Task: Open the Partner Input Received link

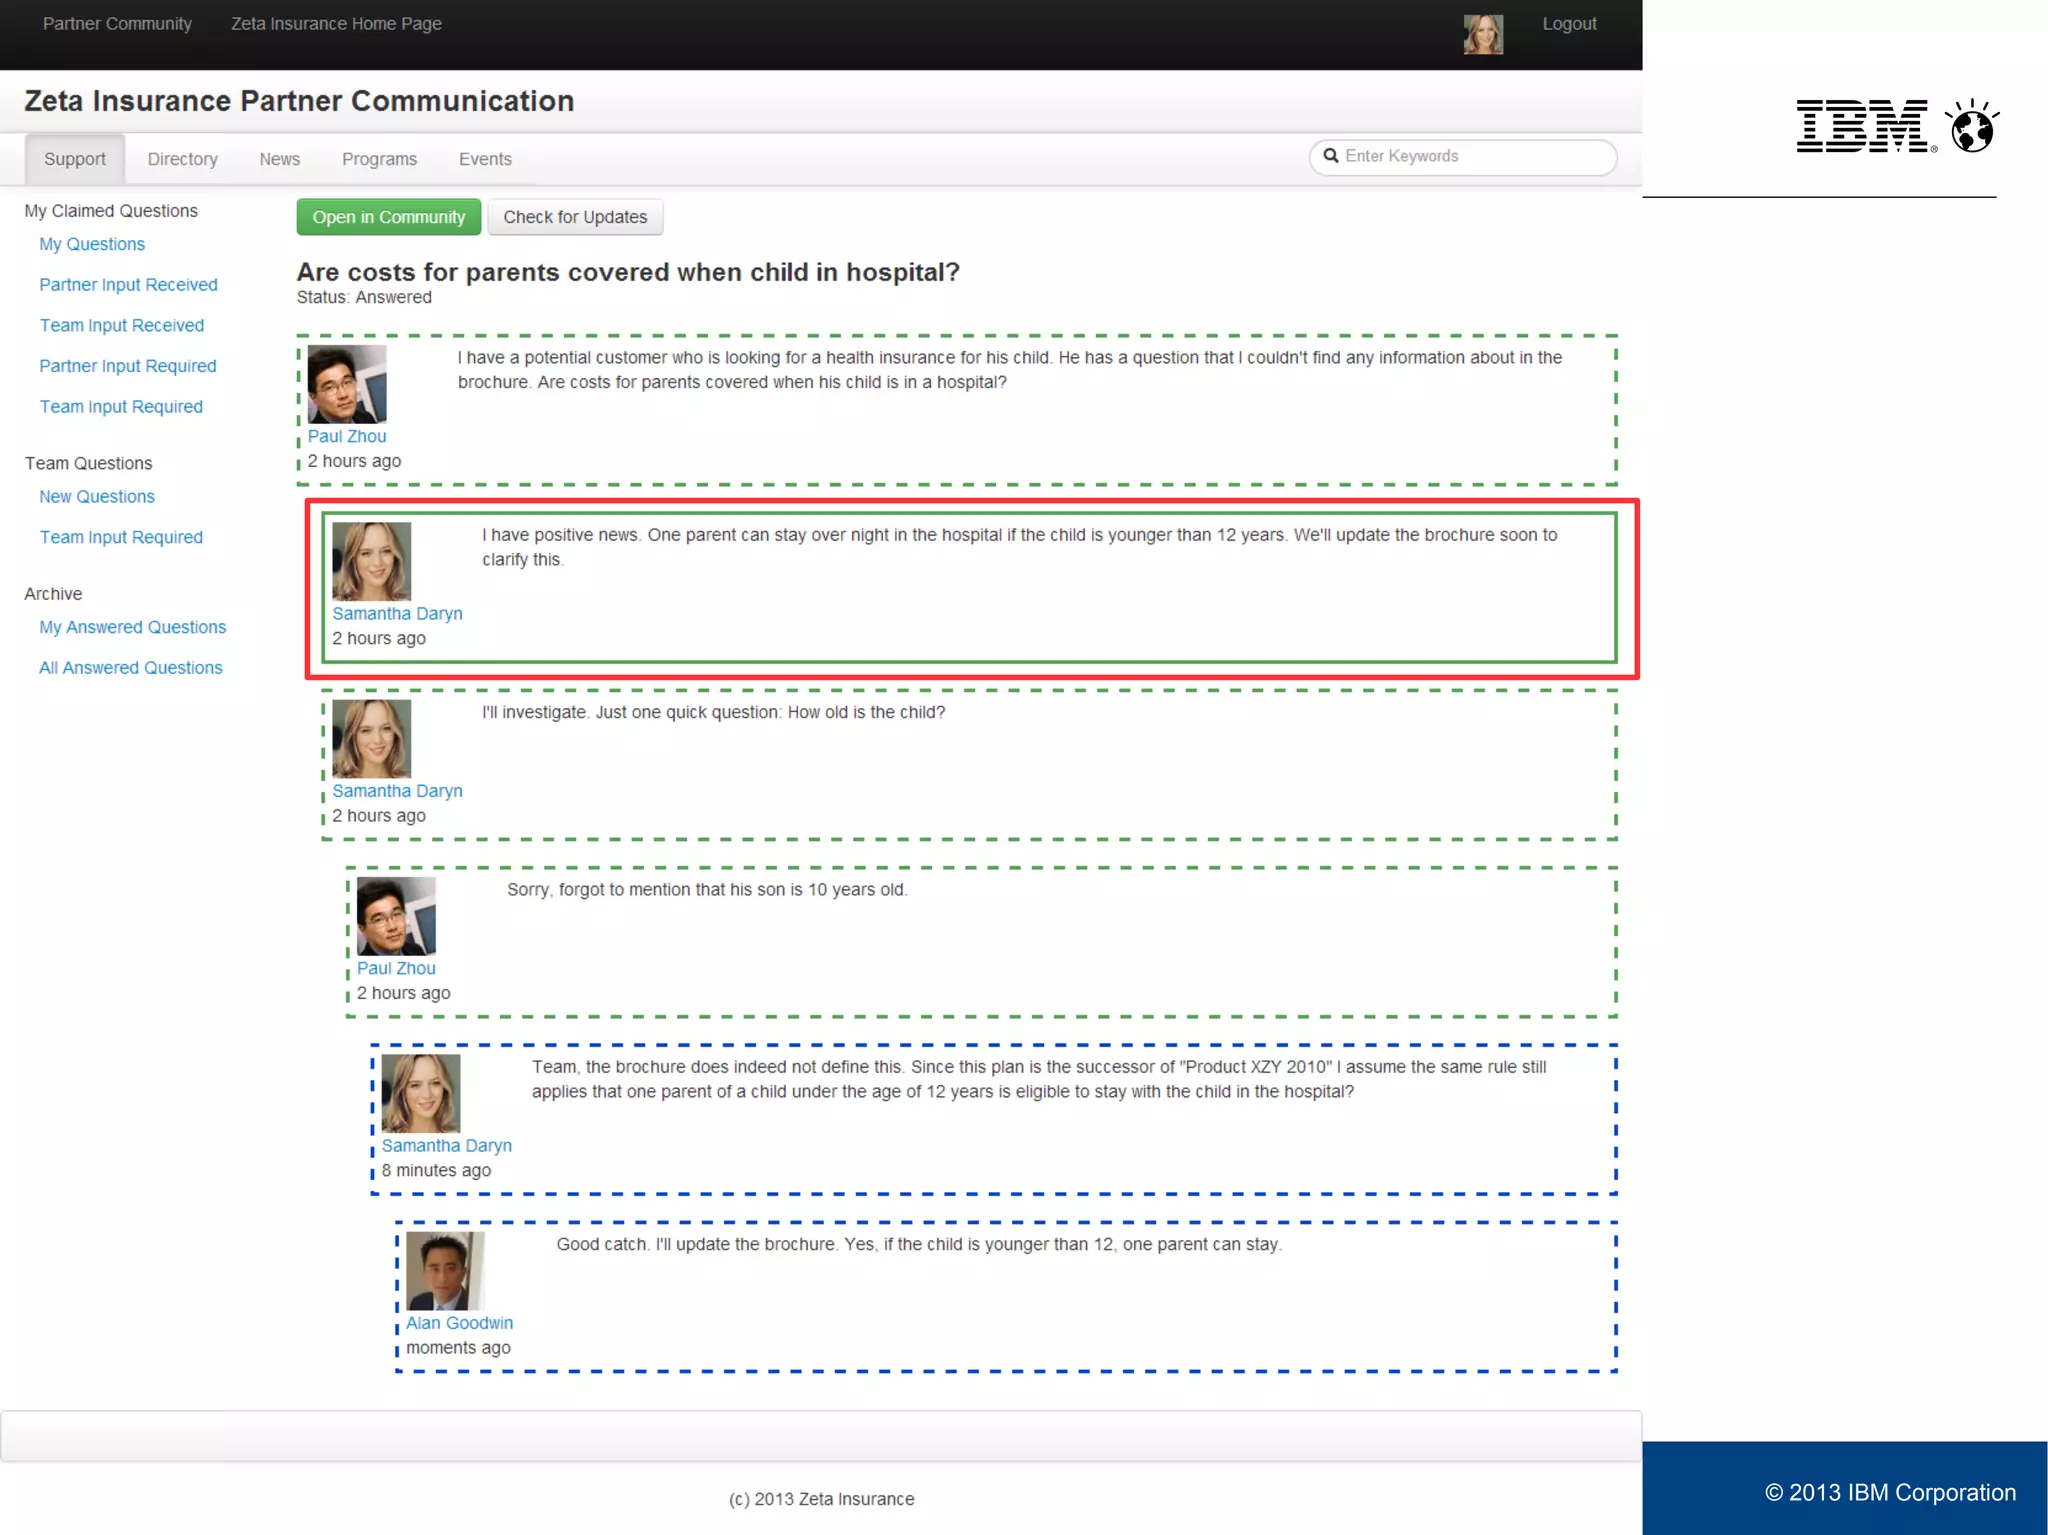Action: [x=128, y=285]
